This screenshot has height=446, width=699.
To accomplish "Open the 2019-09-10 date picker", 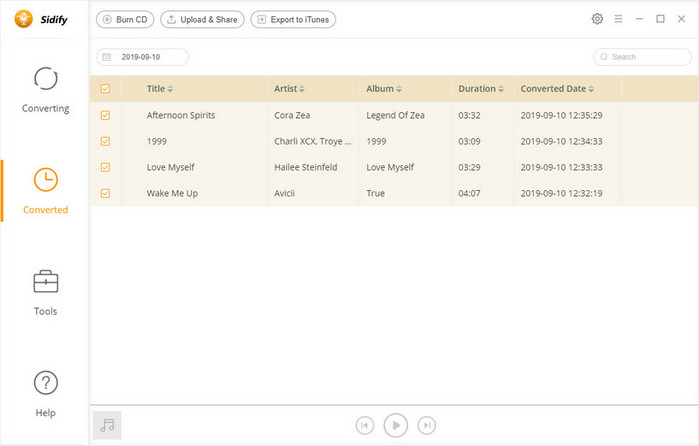I will tap(142, 57).
